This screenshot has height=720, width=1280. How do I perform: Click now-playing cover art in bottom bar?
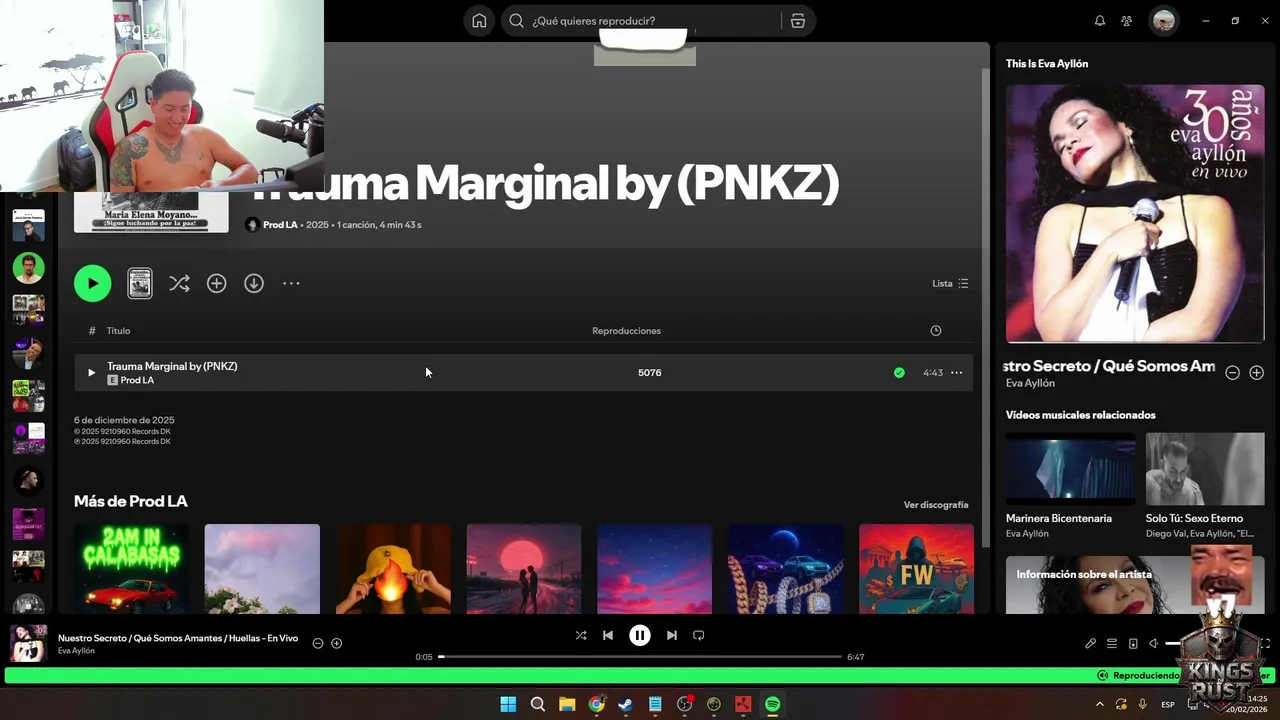[28, 643]
